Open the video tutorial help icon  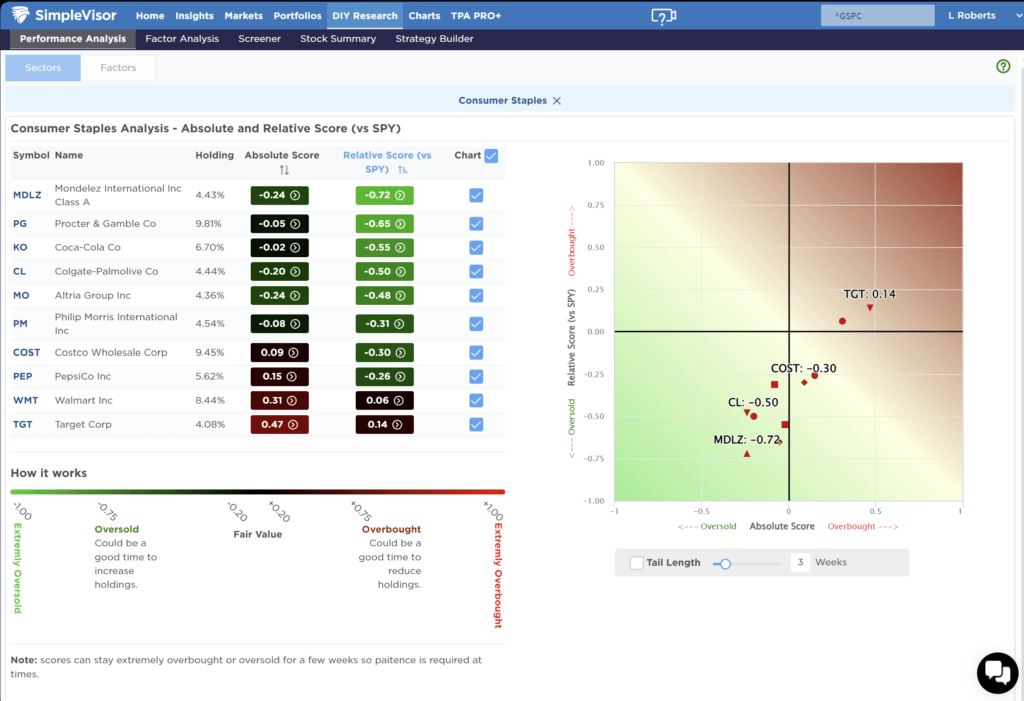click(664, 16)
